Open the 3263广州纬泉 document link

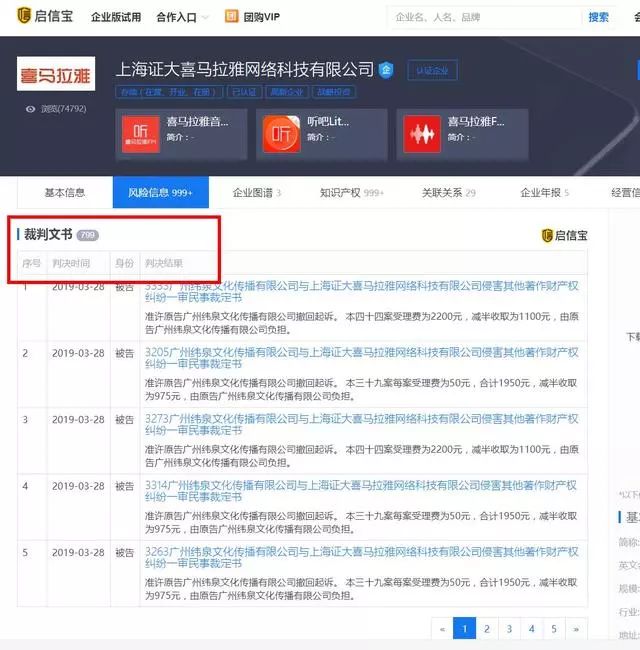(x=361, y=557)
